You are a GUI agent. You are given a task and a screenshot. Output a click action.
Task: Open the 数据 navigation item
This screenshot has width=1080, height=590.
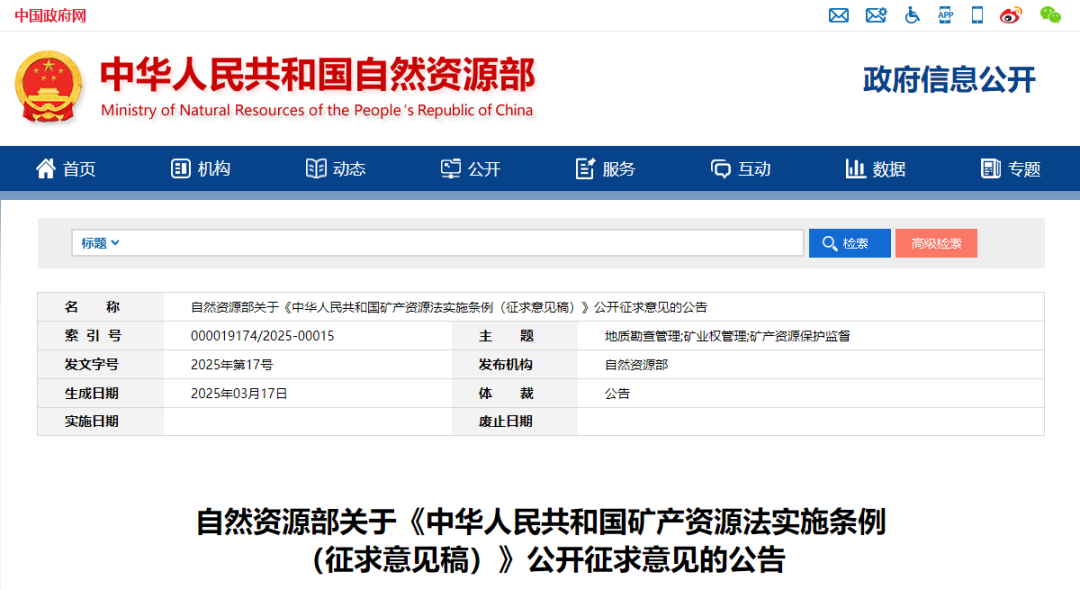click(x=876, y=169)
